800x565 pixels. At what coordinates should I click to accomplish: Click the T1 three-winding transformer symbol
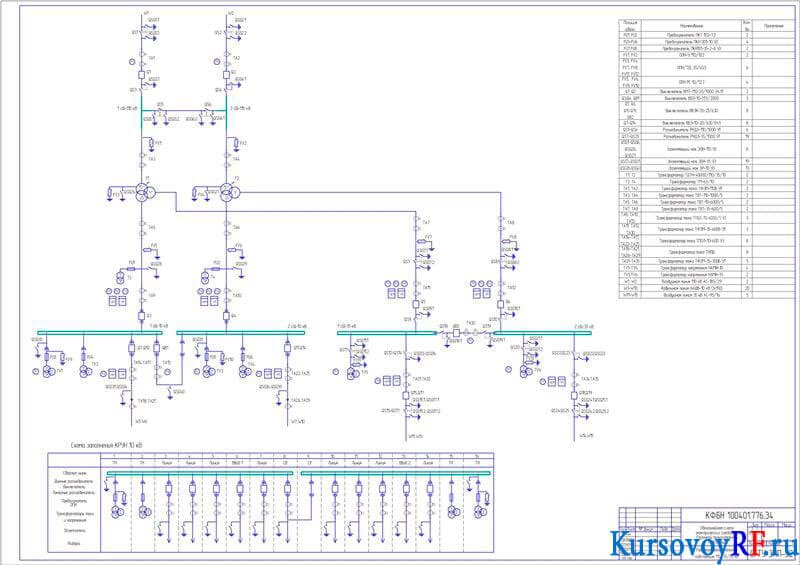point(145,193)
